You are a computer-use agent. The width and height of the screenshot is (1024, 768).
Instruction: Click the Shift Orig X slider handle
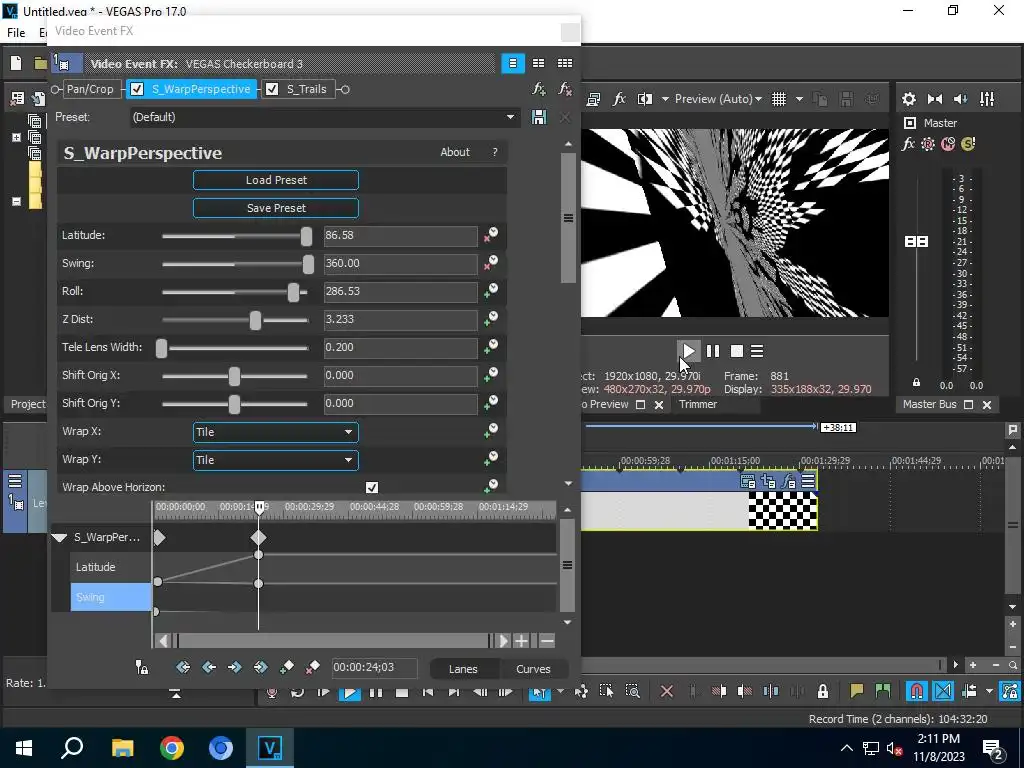[x=234, y=376]
